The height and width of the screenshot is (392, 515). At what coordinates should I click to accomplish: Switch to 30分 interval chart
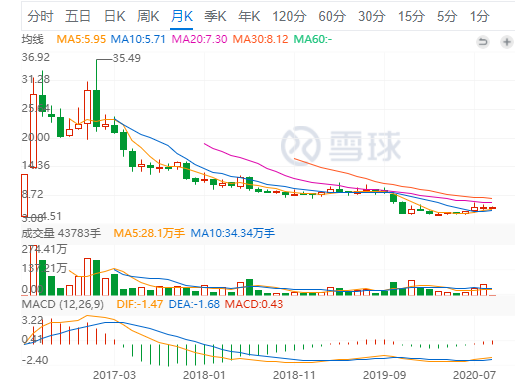(x=371, y=16)
